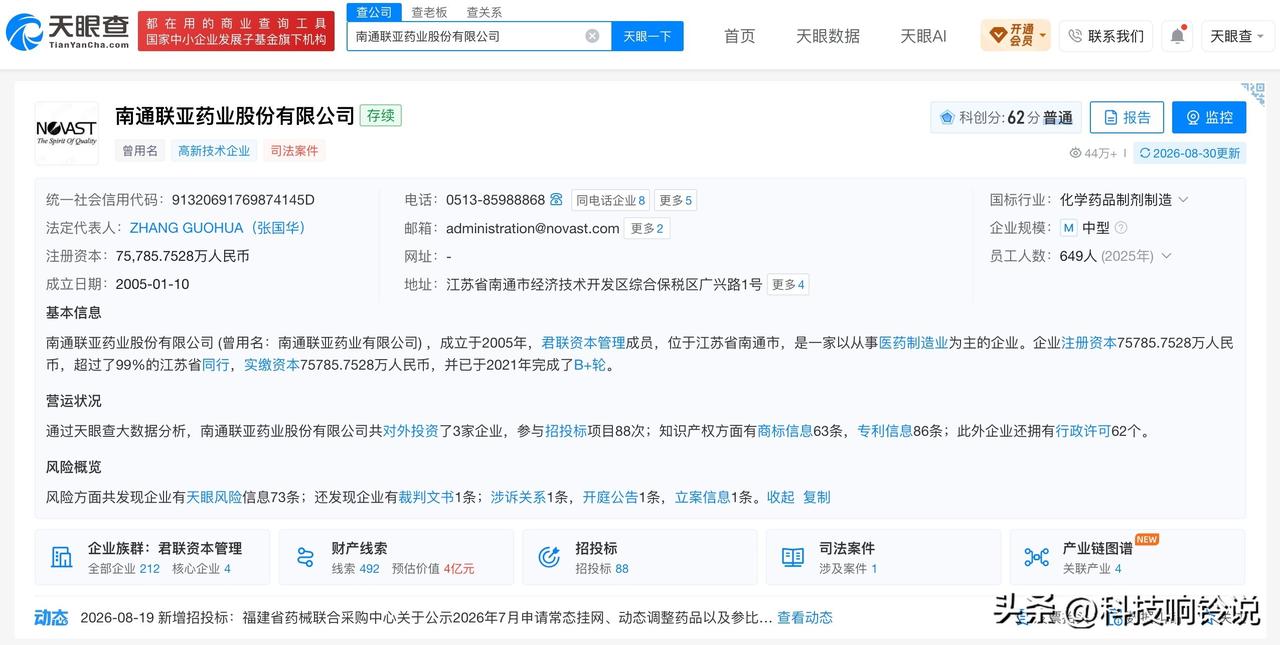Click 查看动态 link
Screen dimensions: 1280x645
(805, 618)
